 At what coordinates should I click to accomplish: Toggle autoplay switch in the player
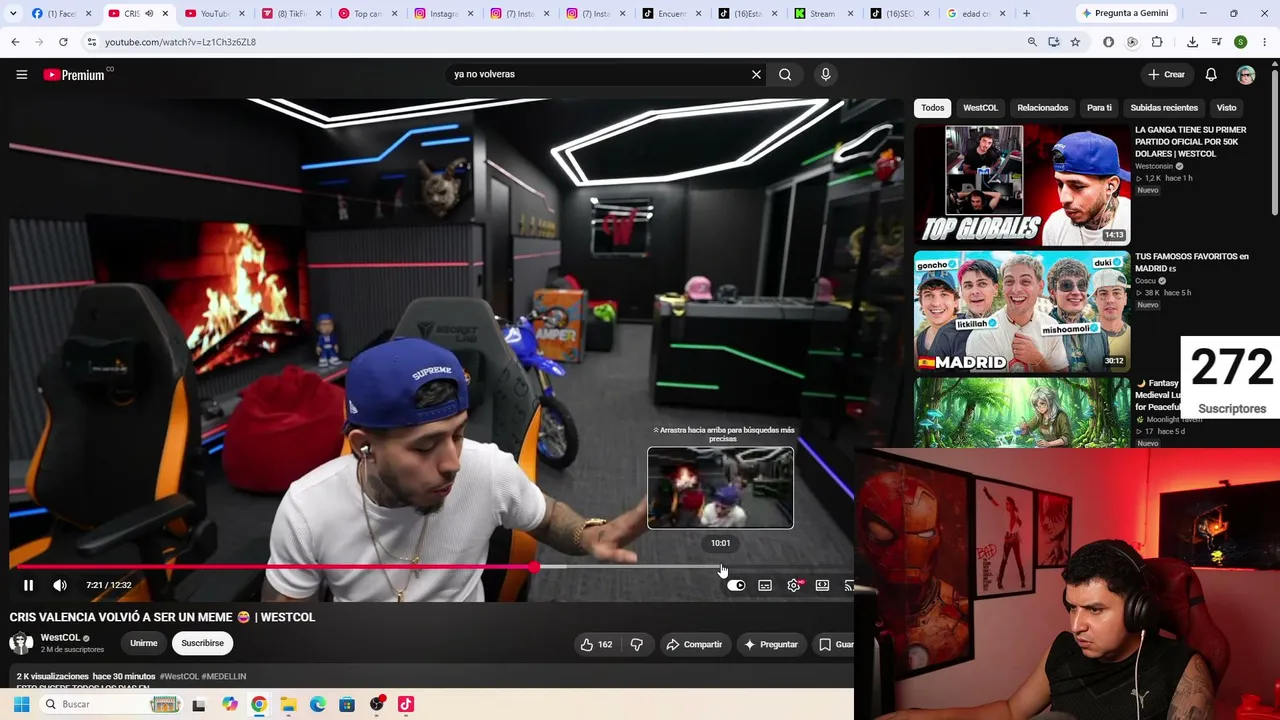[736, 586]
